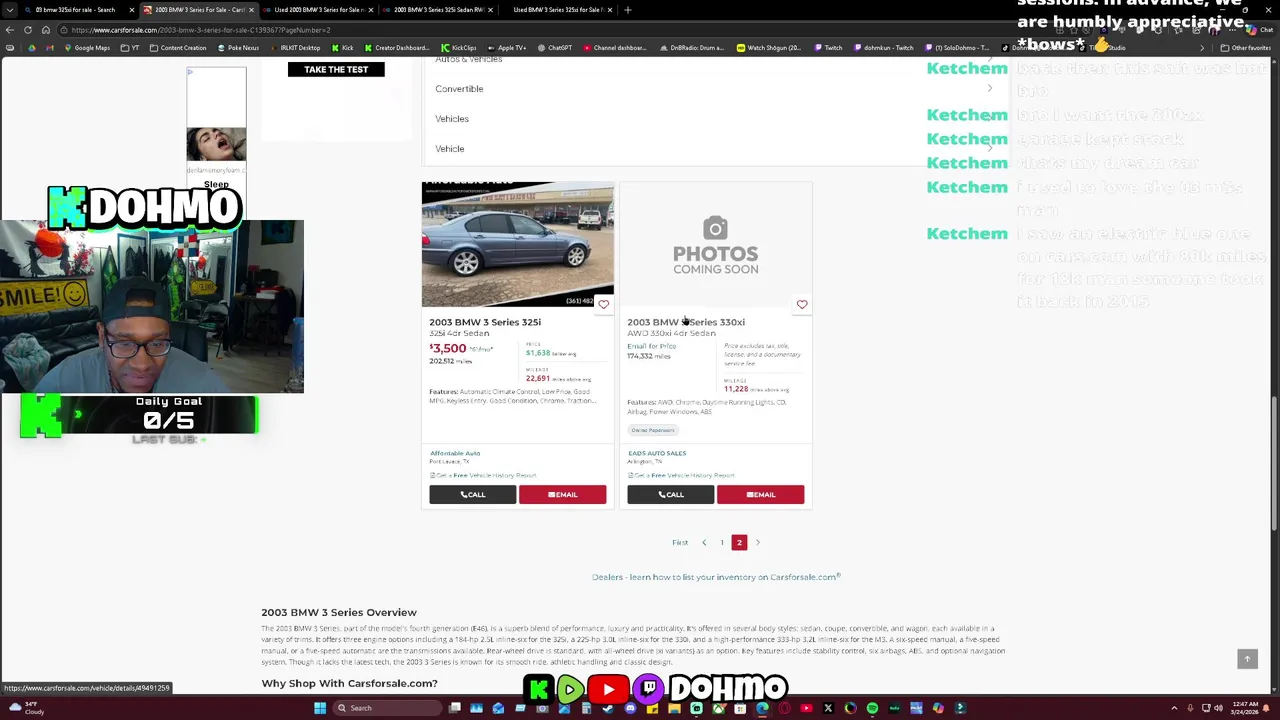
Task: Go to the next results page arrow
Action: [757, 542]
